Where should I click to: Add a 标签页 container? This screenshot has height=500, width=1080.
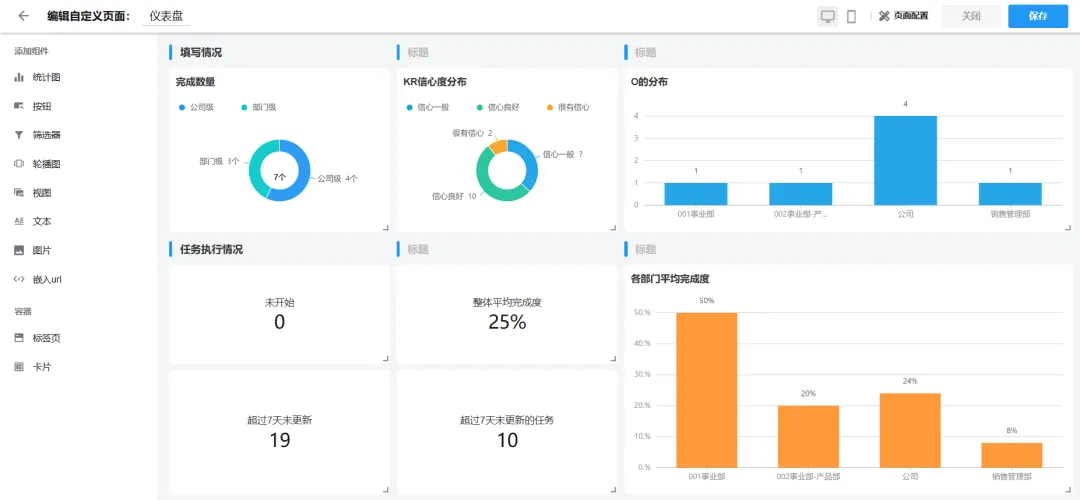[x=38, y=338]
